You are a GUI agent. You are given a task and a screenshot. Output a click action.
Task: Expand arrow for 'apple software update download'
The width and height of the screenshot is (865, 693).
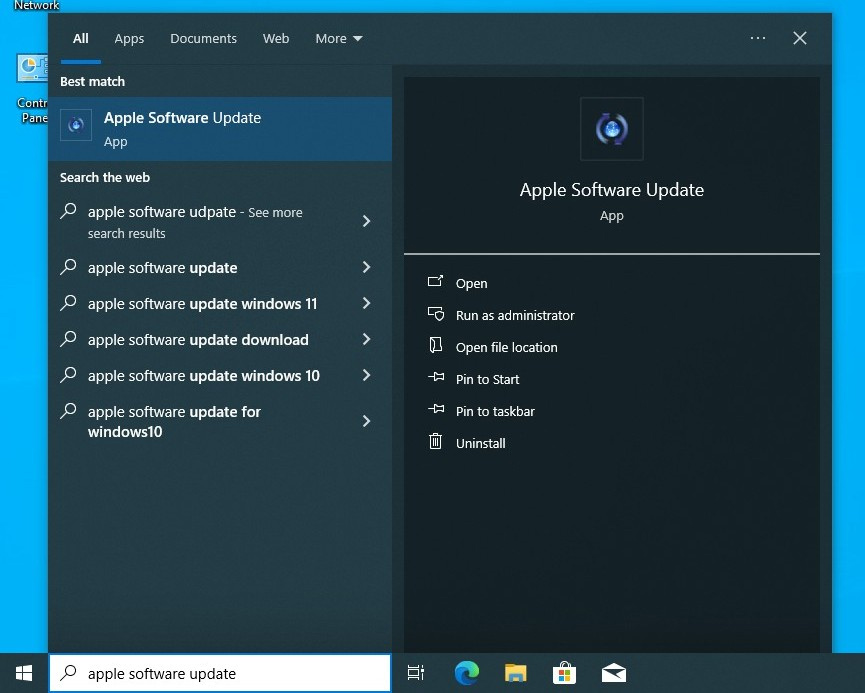click(366, 339)
